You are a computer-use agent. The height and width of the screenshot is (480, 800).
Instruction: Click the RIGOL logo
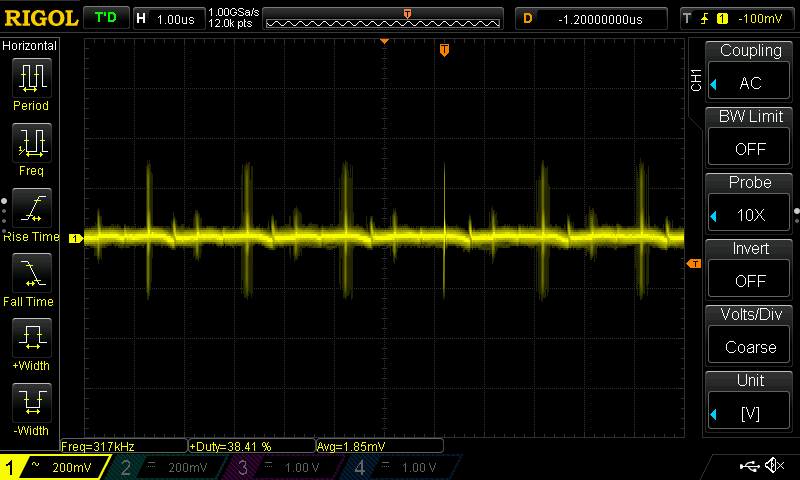(41, 18)
